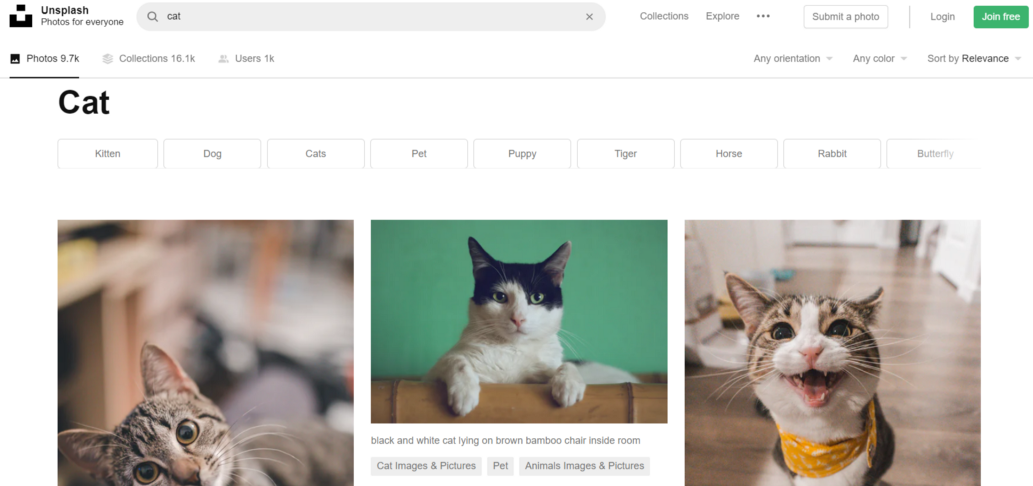1033x486 pixels.
Task: Clear the search field with X
Action: (x=590, y=16)
